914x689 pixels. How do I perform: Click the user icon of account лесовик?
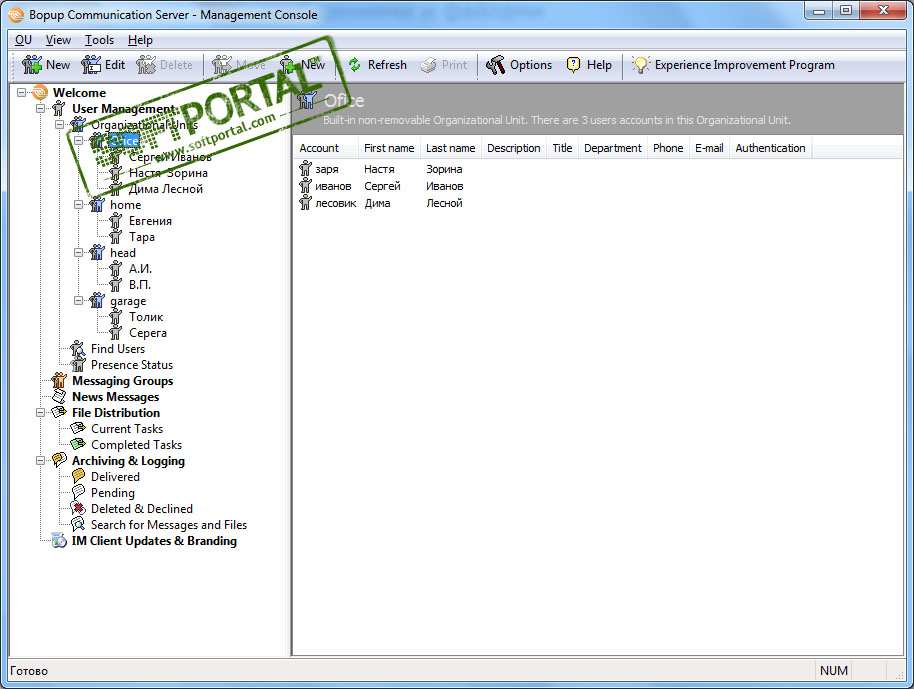tap(305, 203)
